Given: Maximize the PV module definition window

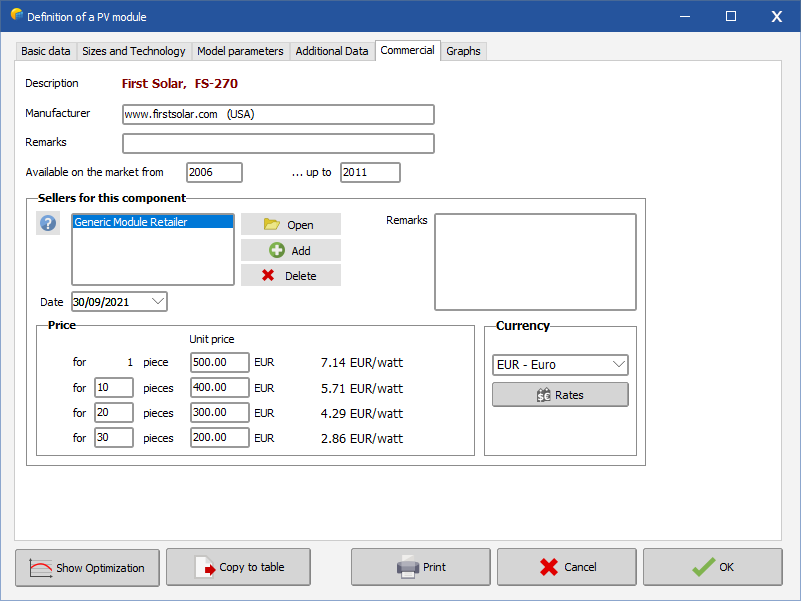Looking at the screenshot, I should coord(731,16).
